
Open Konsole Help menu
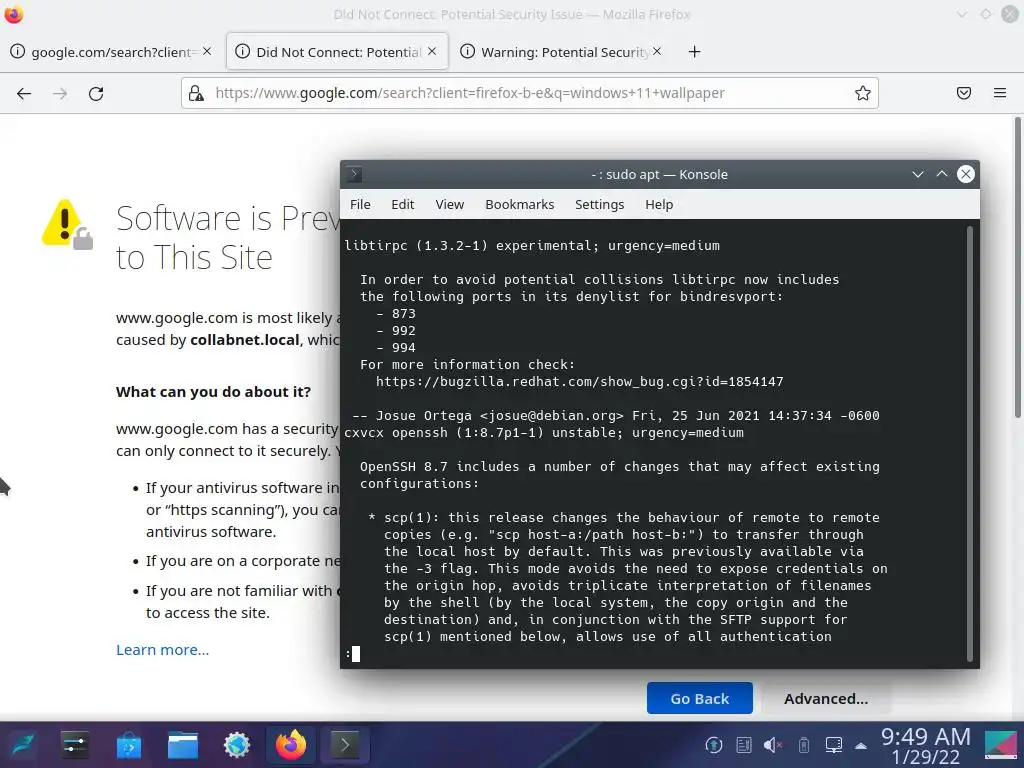point(659,204)
